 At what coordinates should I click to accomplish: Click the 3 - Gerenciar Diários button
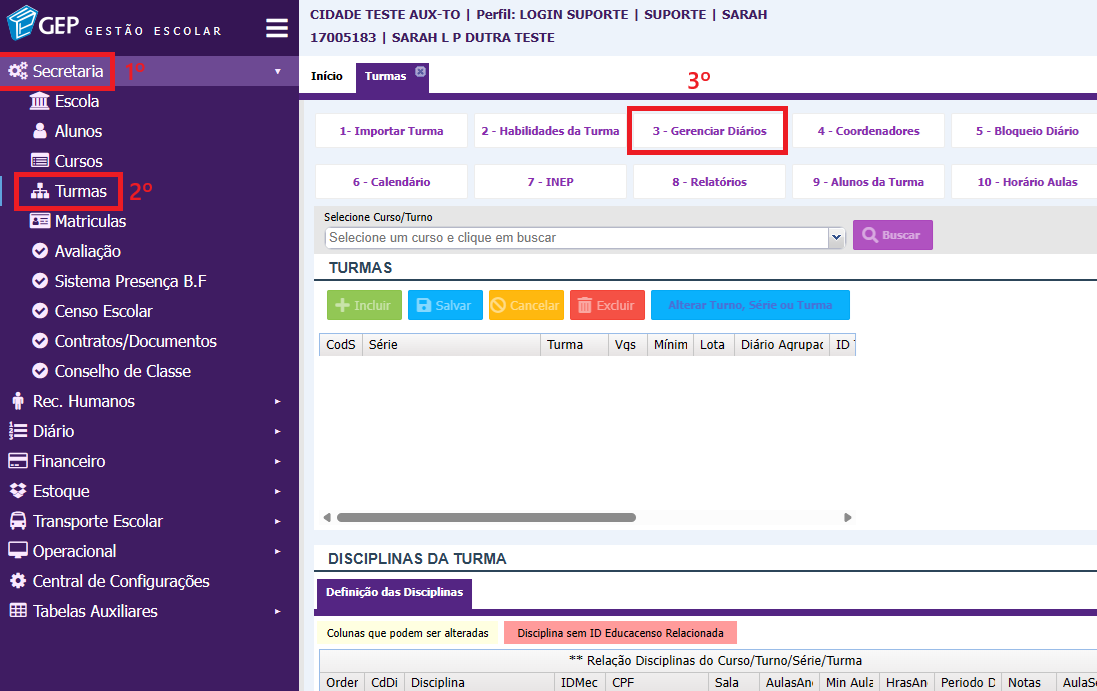709,131
